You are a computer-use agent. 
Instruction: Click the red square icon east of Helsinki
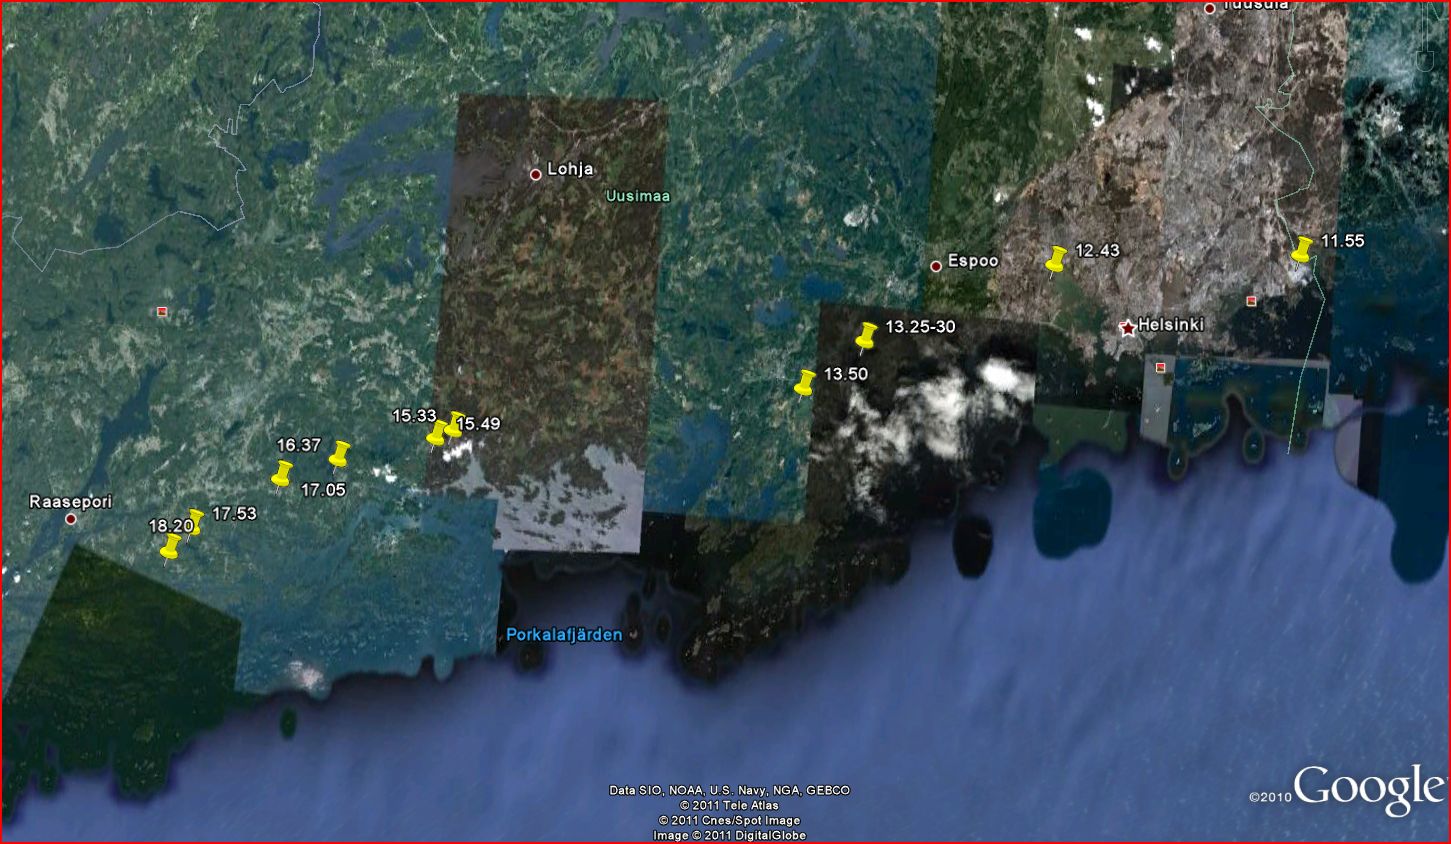1251,301
